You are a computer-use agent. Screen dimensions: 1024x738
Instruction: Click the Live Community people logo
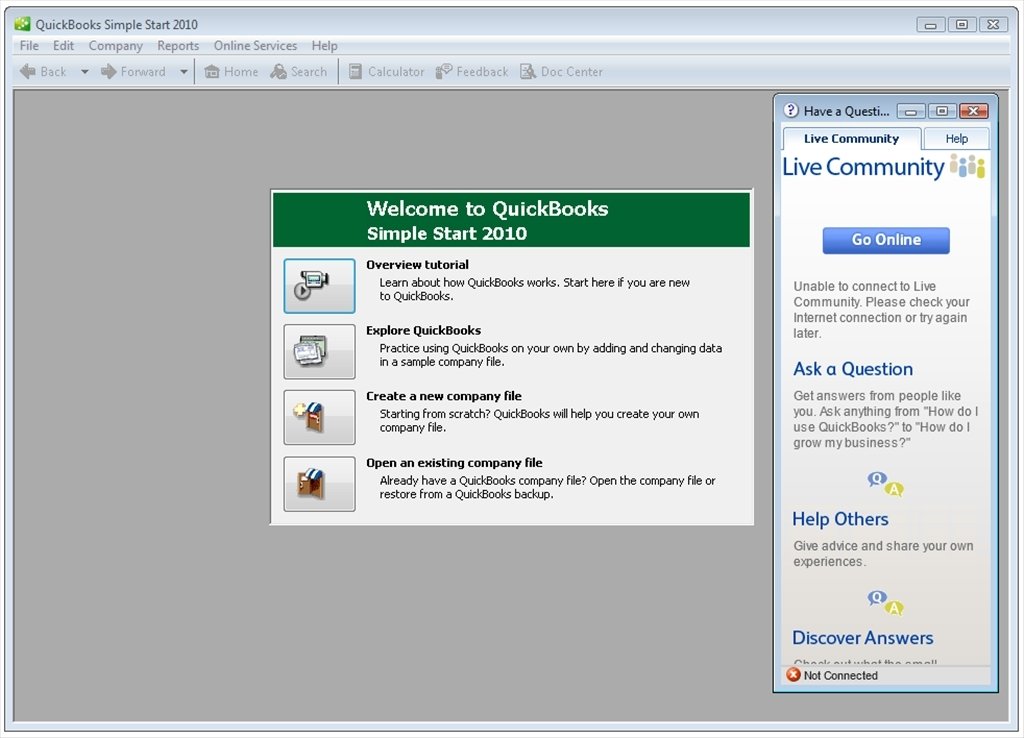pyautogui.click(x=967, y=166)
